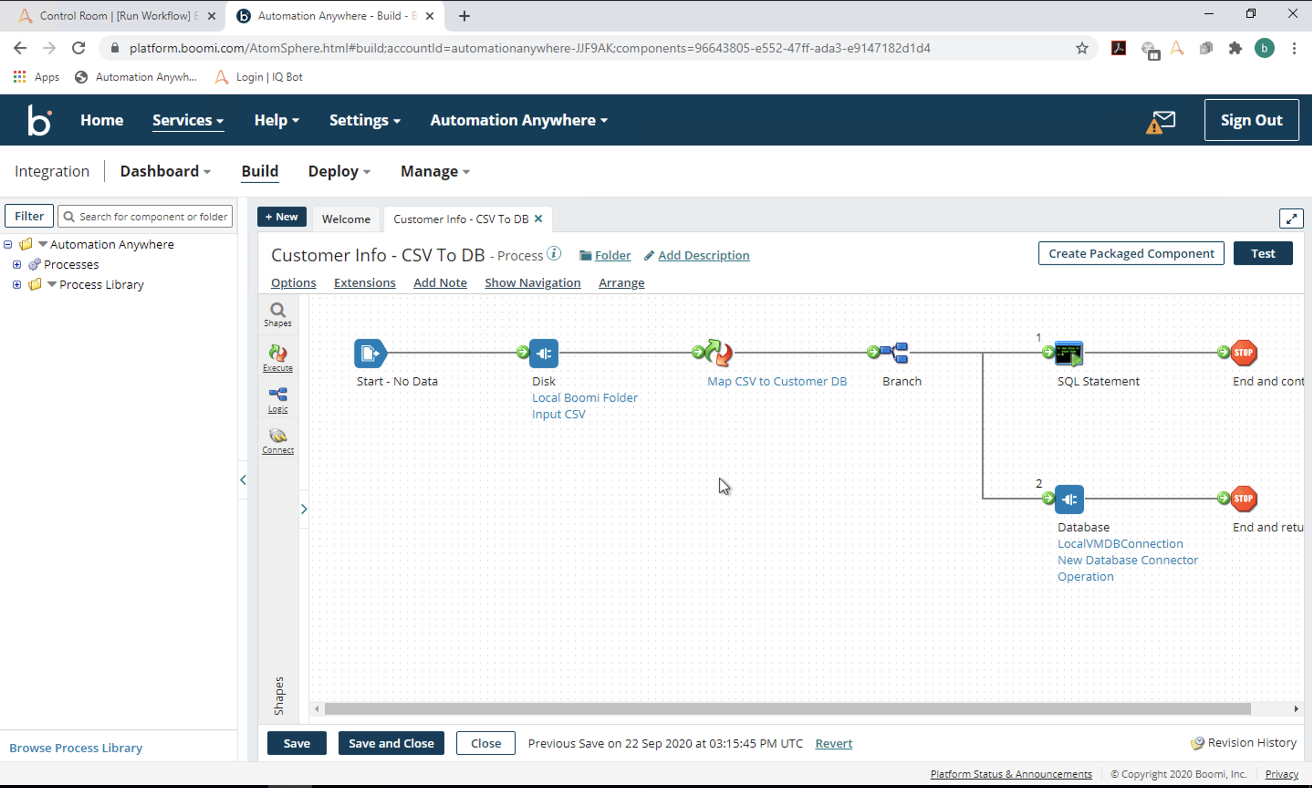Click the Revert link
This screenshot has height=788, width=1312.
(x=834, y=743)
